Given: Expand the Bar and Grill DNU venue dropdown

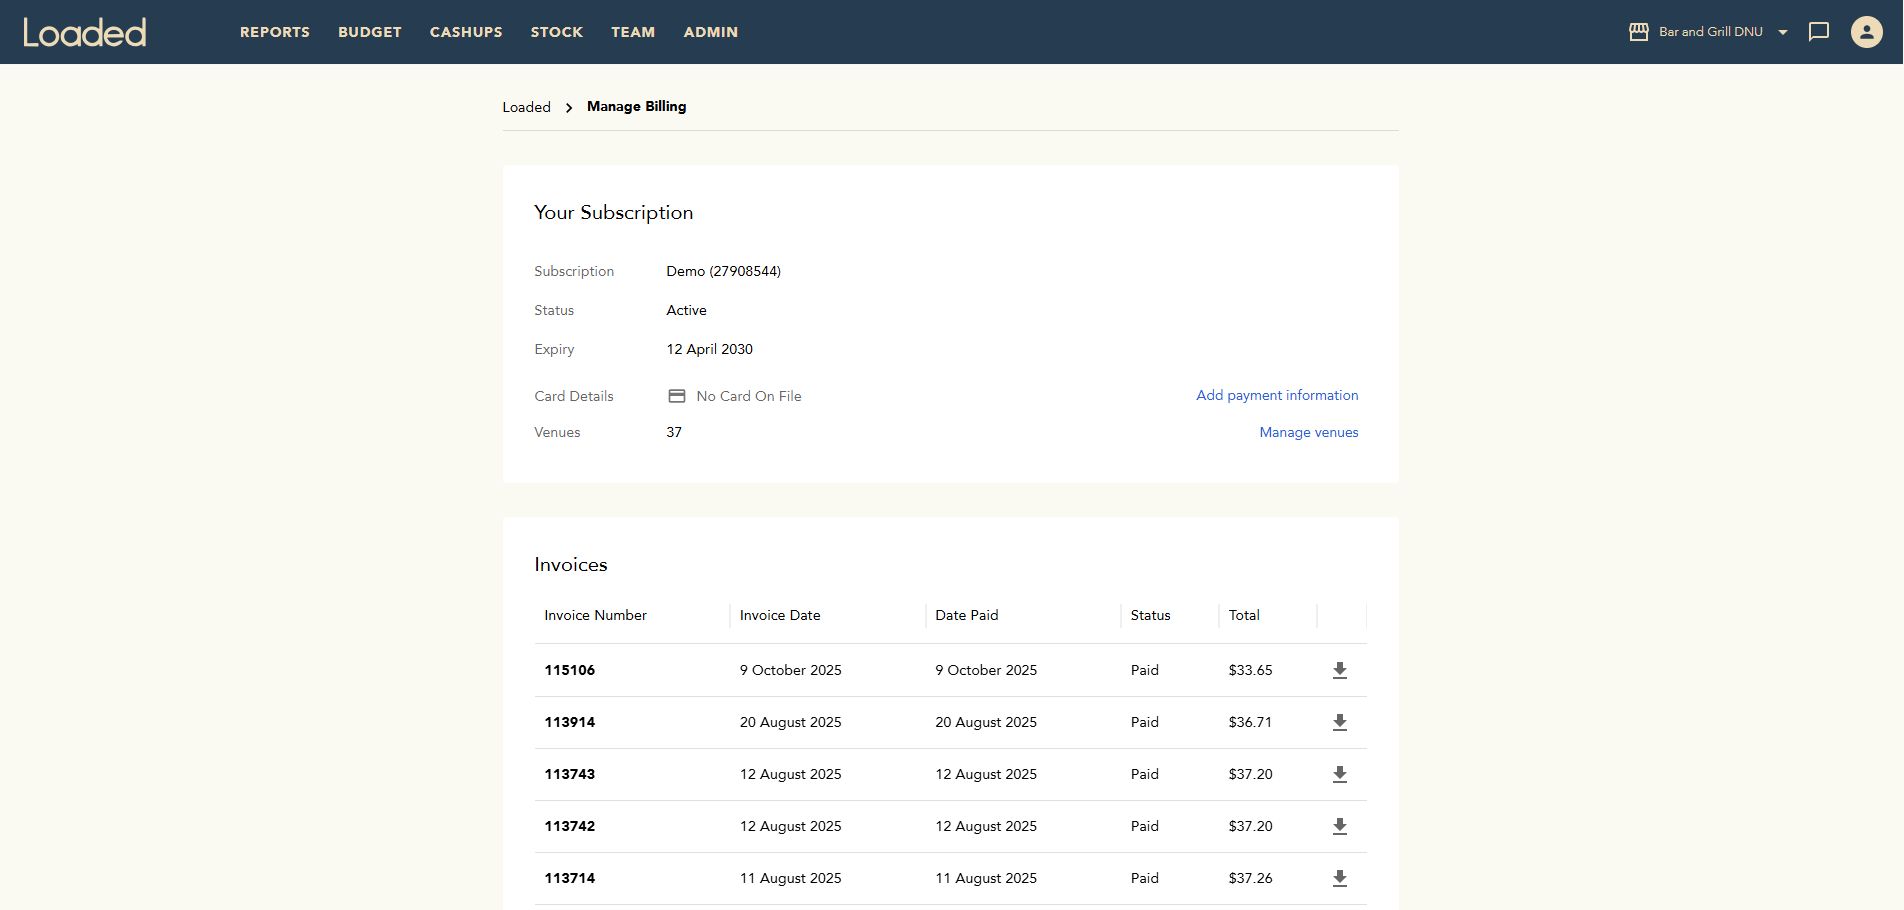Looking at the screenshot, I should pos(1782,32).
